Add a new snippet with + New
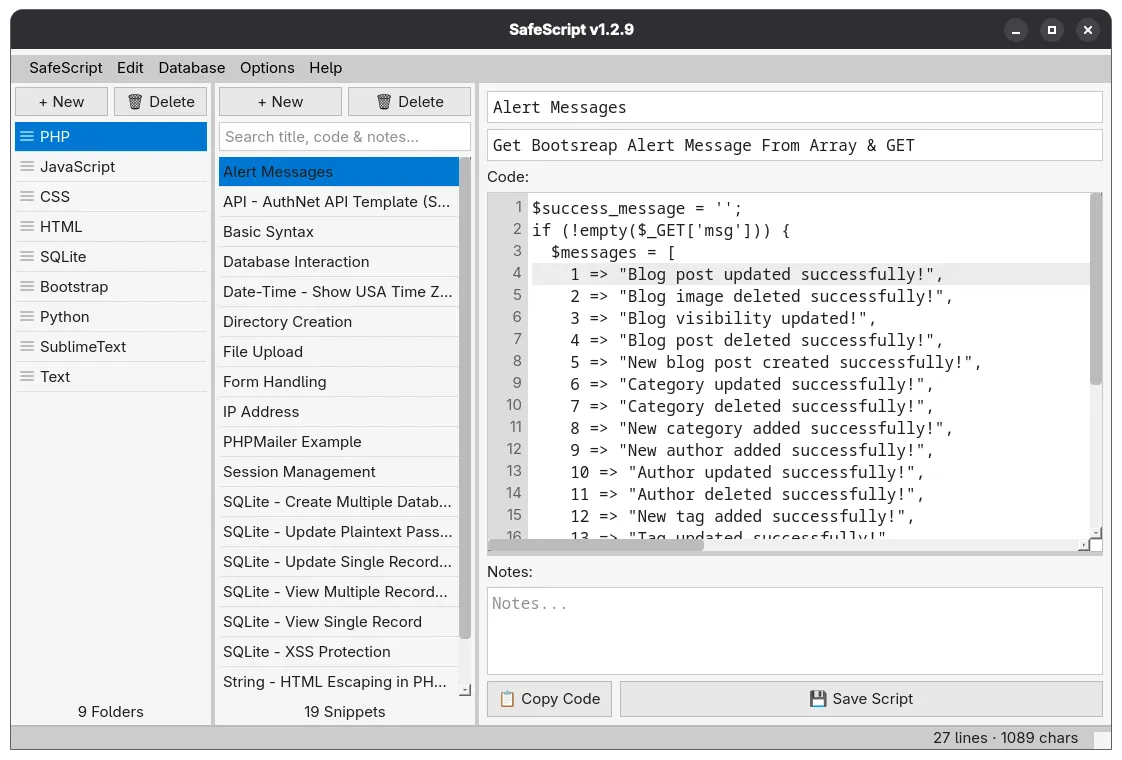Viewport: 1122px width, 760px height. point(280,102)
